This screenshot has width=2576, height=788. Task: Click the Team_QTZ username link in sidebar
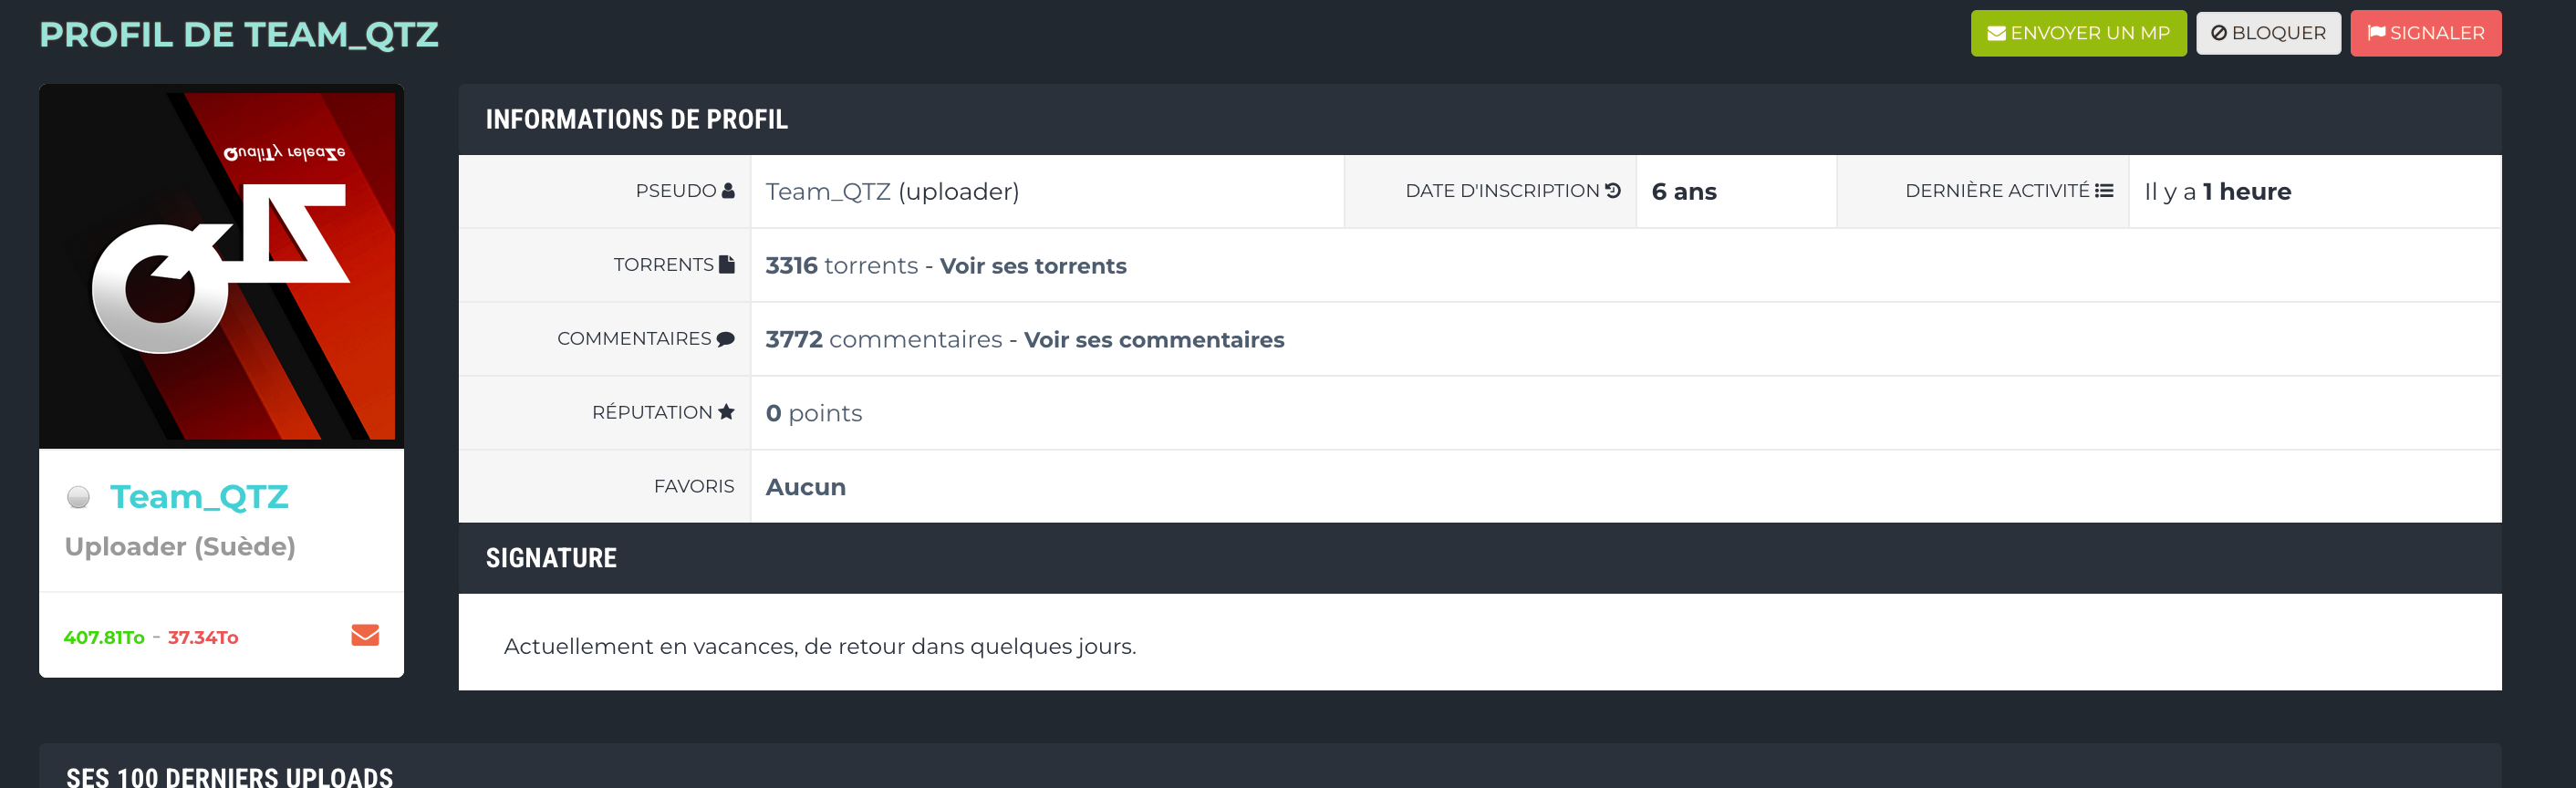[199, 496]
